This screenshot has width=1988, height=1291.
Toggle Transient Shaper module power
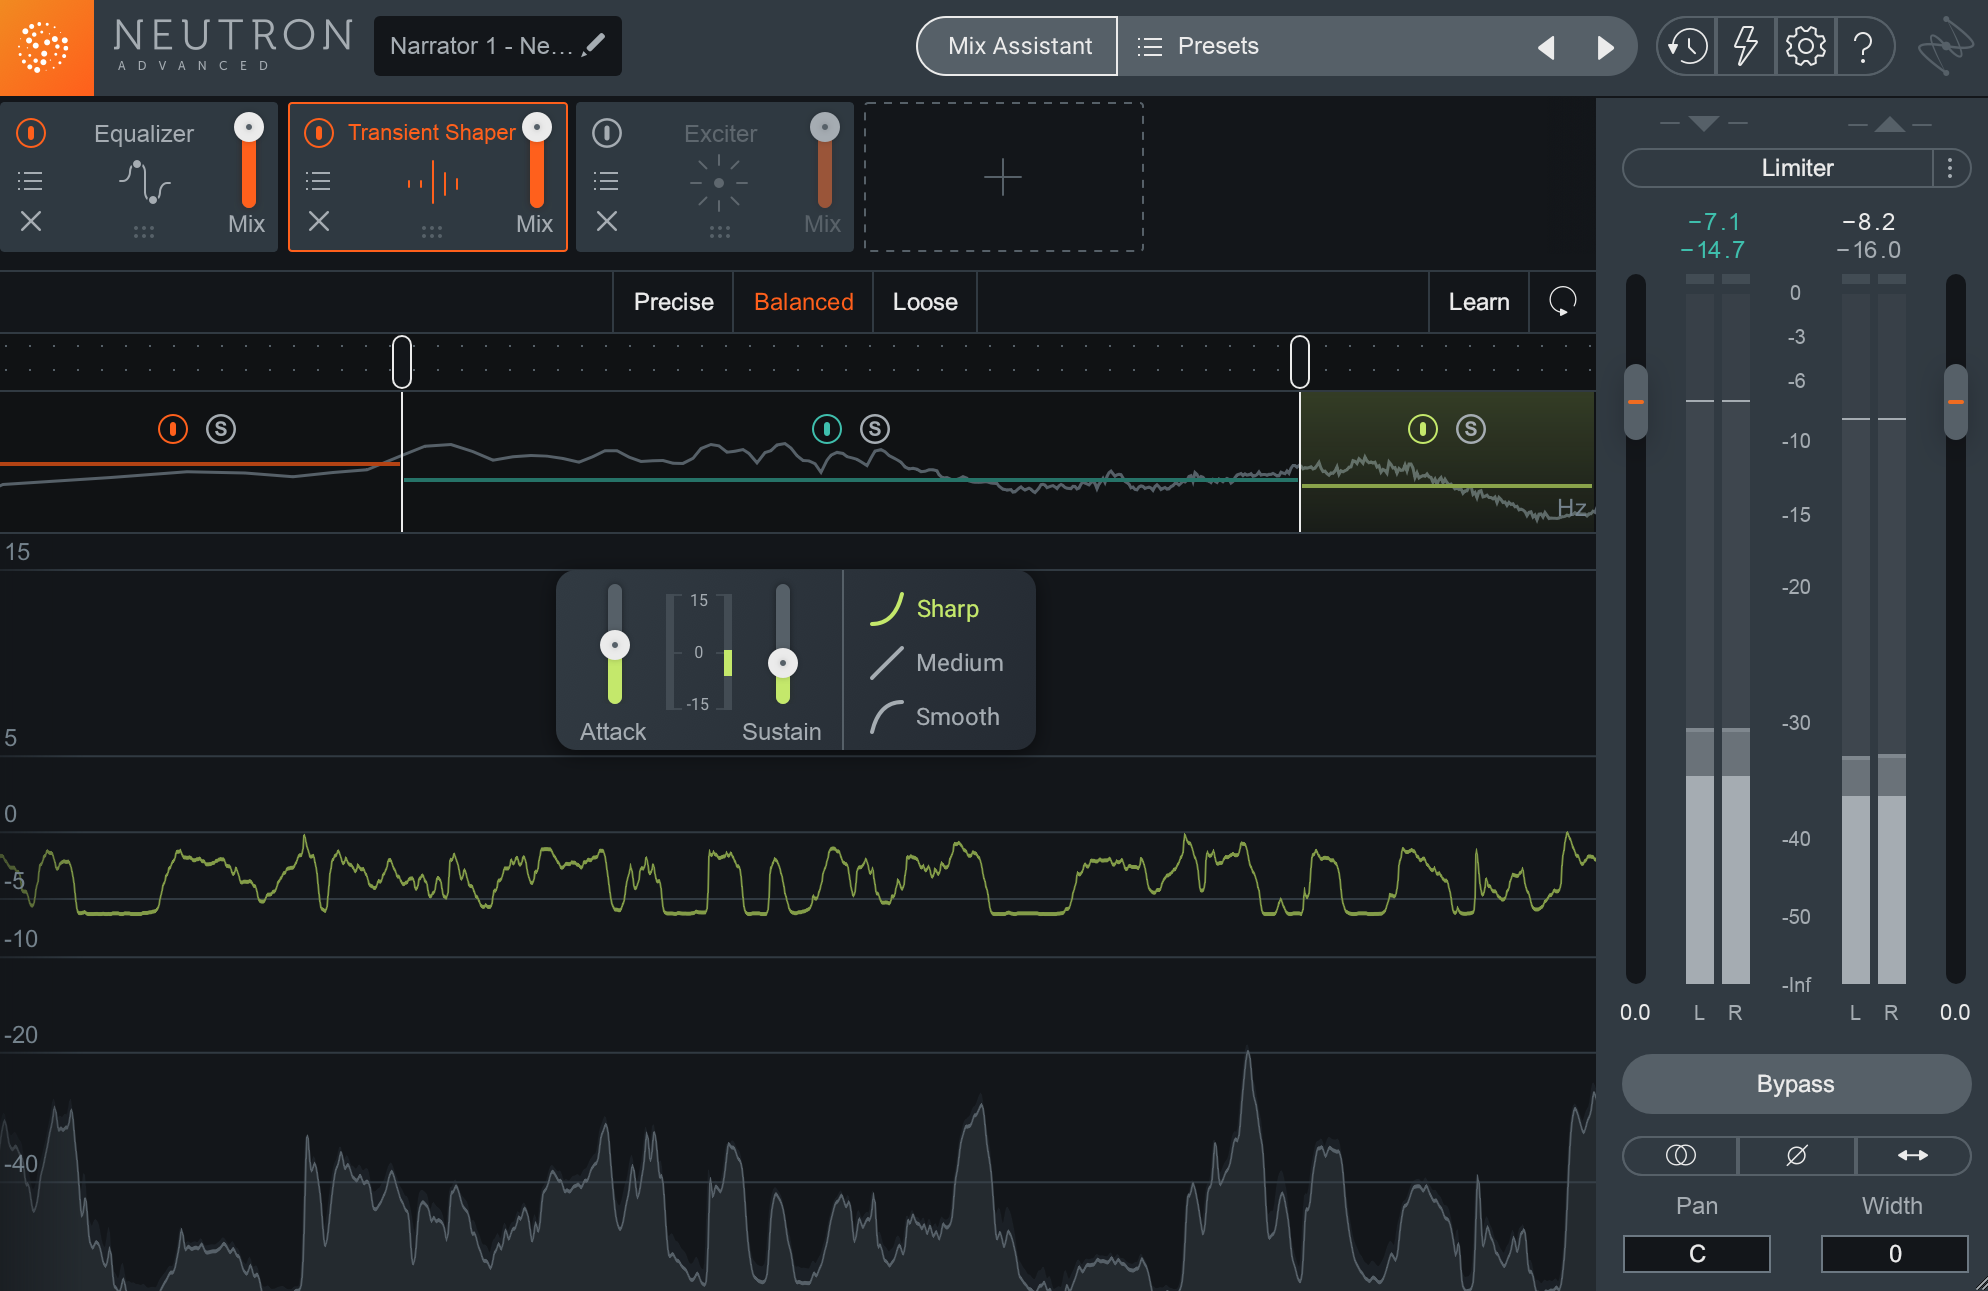(x=319, y=133)
